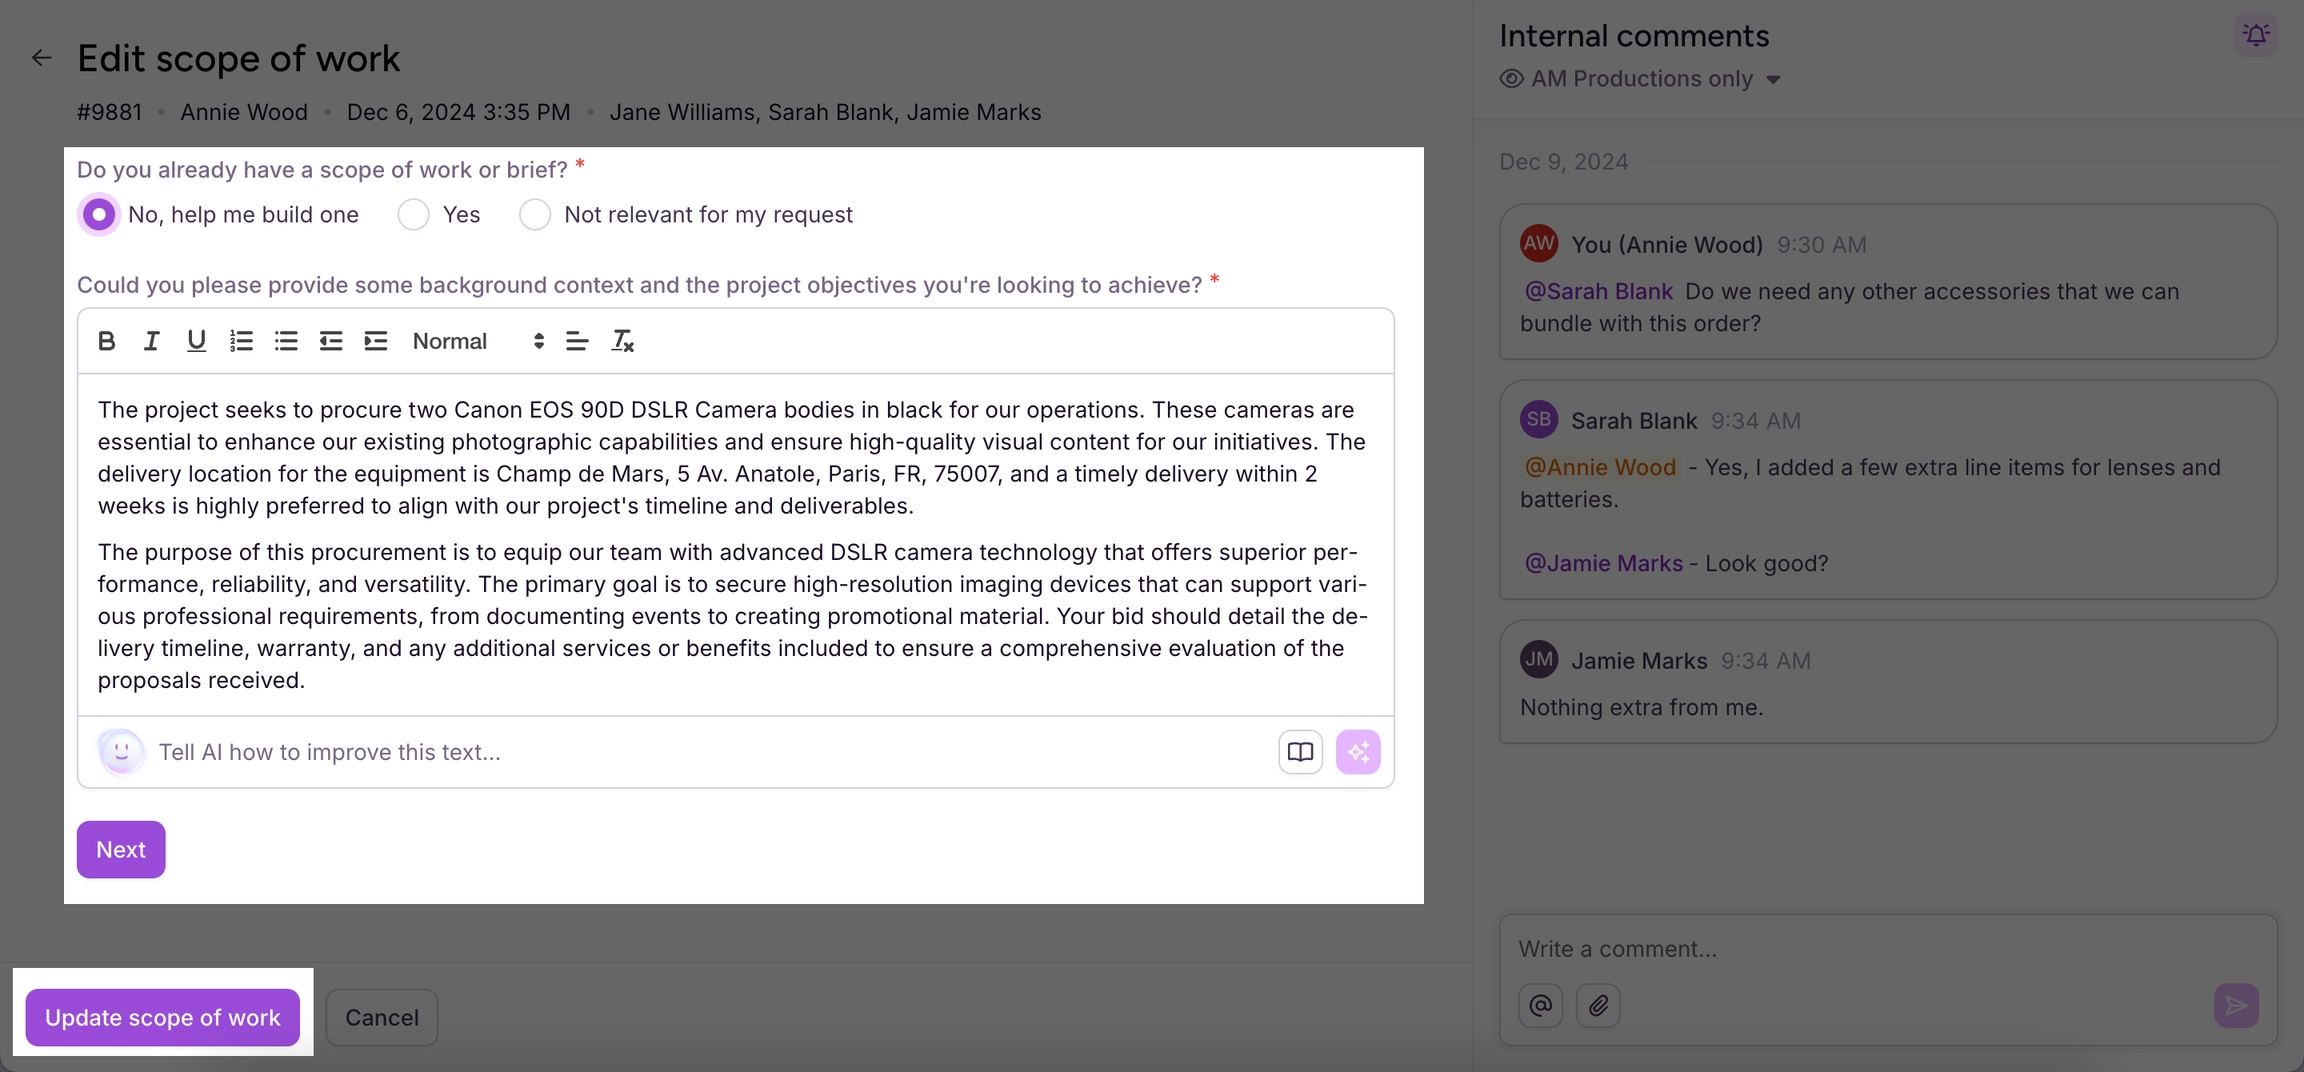The width and height of the screenshot is (2304, 1072).
Task: Open the Normal text style dropdown
Action: pyautogui.click(x=478, y=341)
